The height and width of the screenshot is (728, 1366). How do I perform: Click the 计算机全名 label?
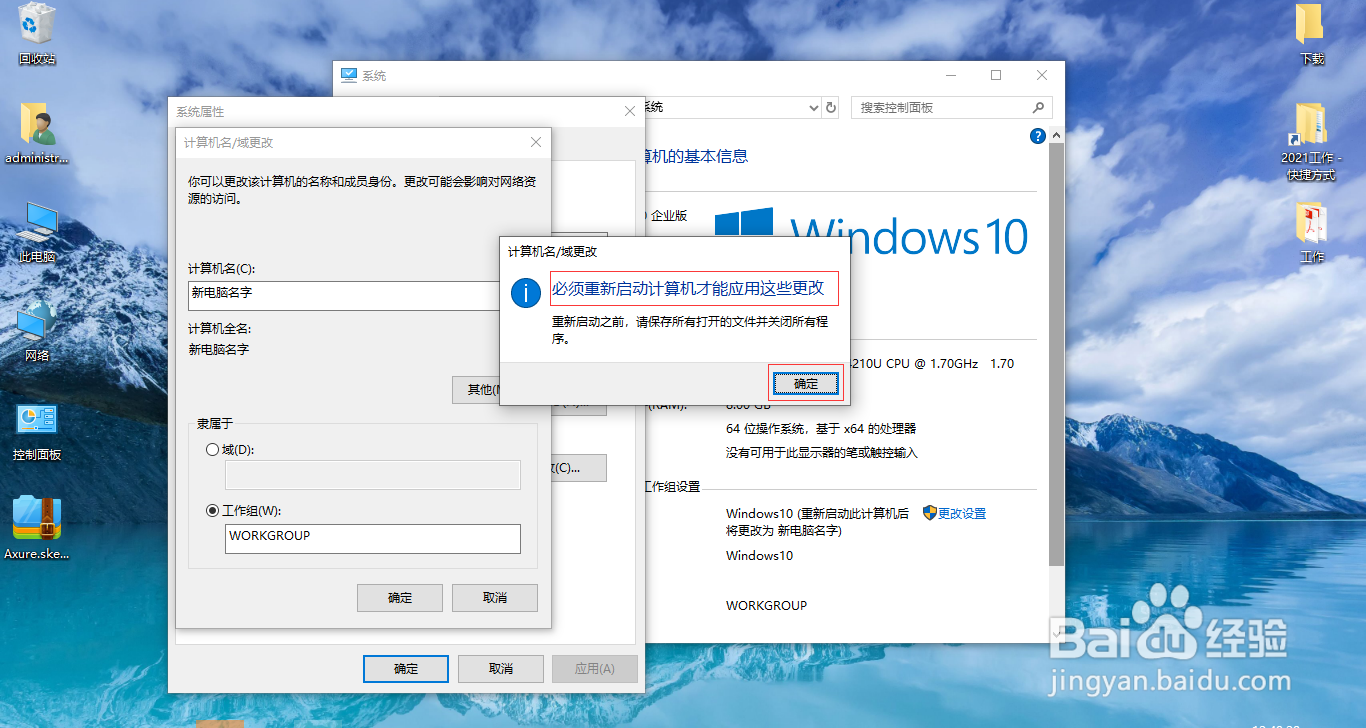(x=219, y=328)
